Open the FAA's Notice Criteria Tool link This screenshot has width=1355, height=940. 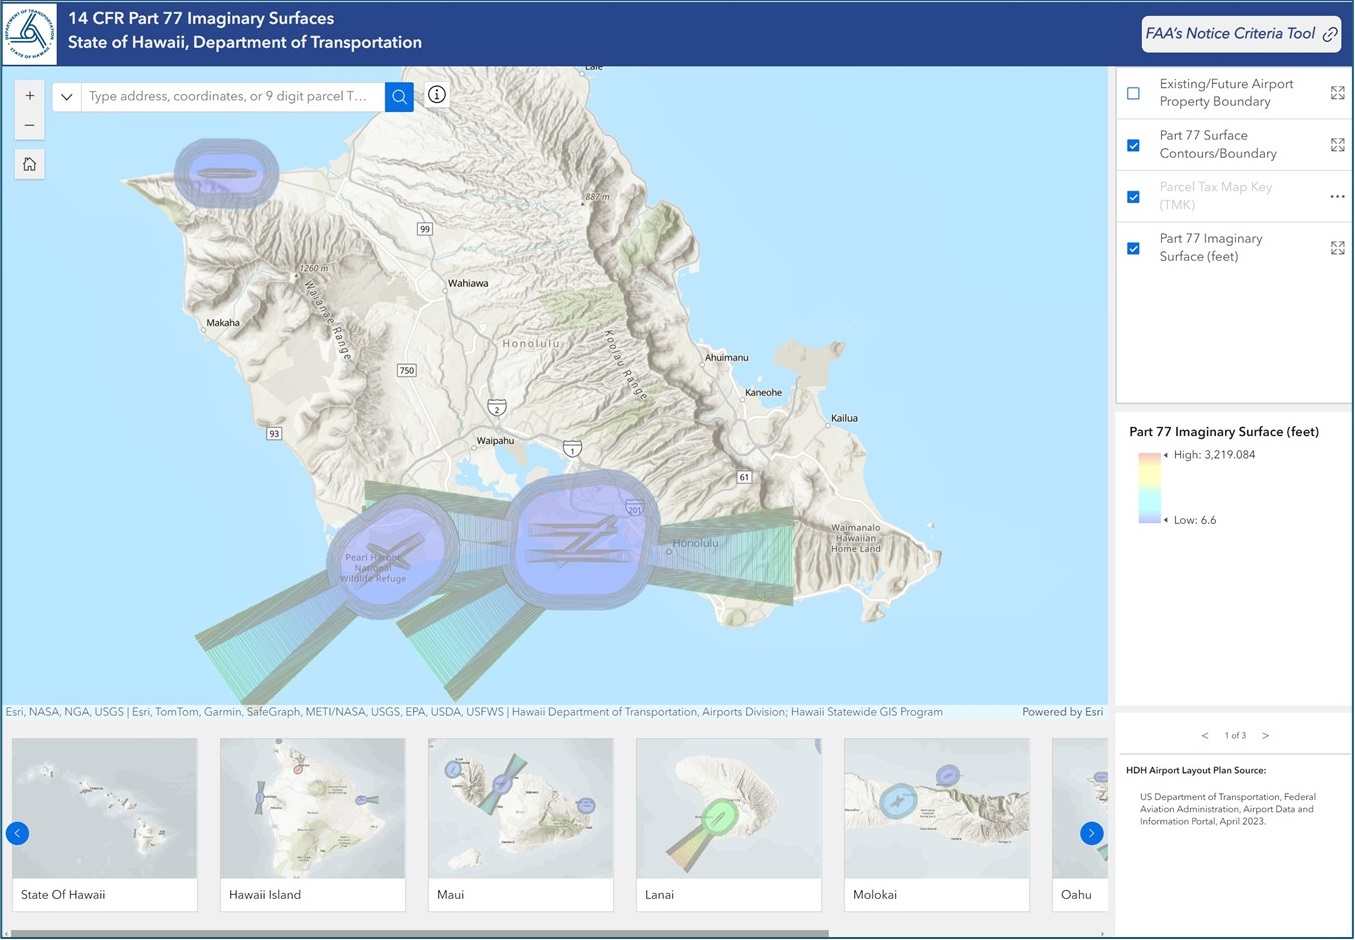(x=1240, y=33)
